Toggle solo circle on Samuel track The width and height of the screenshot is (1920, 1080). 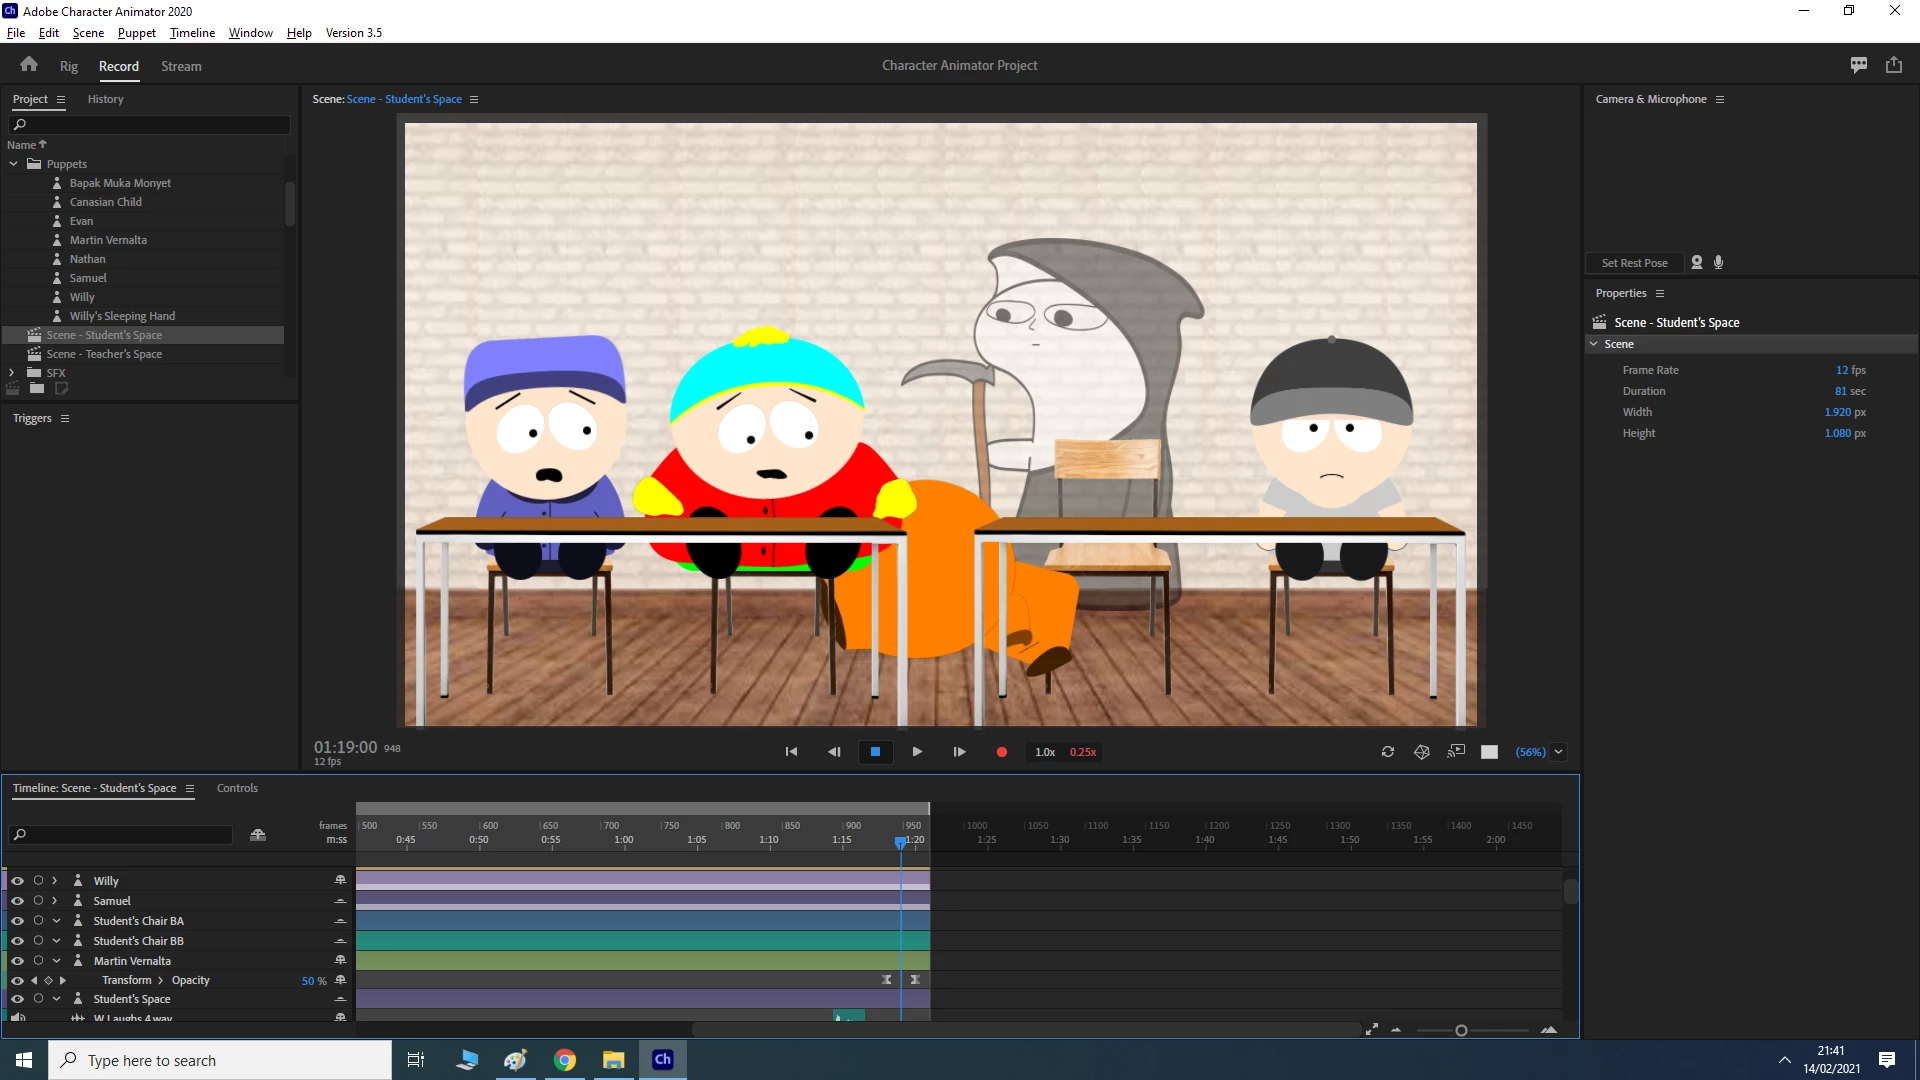point(38,901)
